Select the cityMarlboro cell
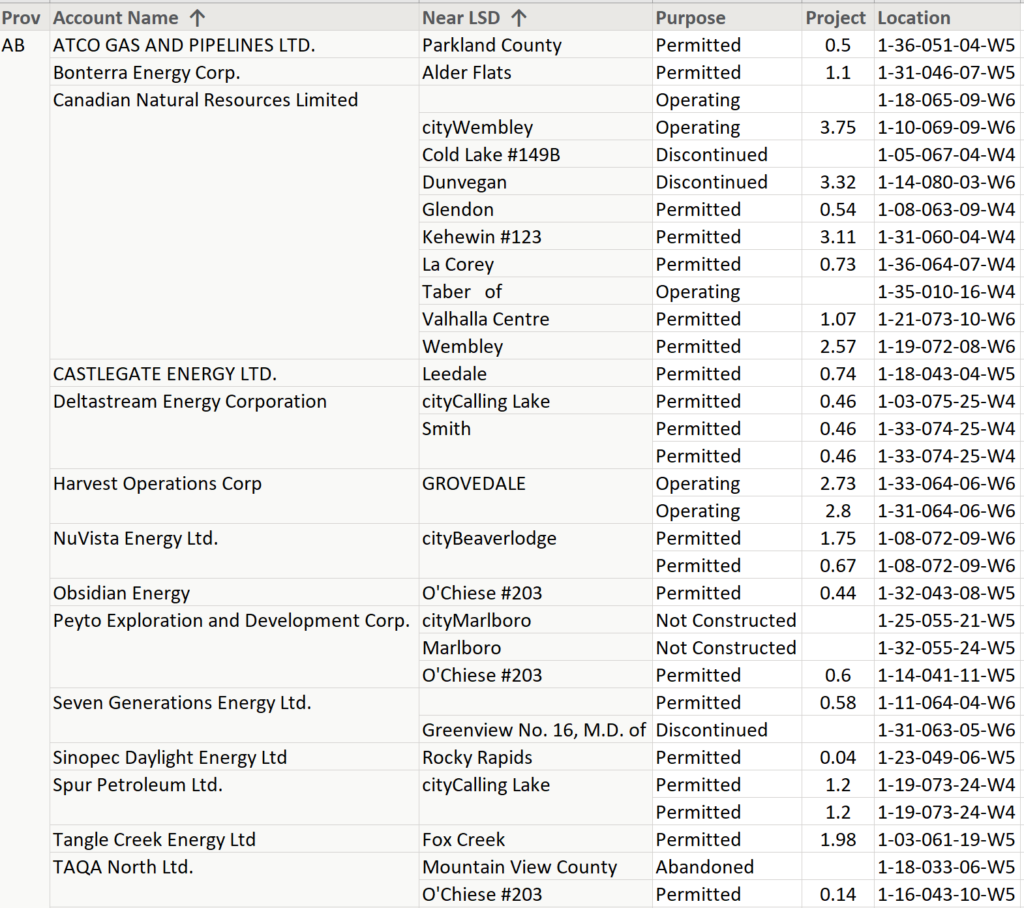The height and width of the screenshot is (908, 1024). tap(477, 621)
